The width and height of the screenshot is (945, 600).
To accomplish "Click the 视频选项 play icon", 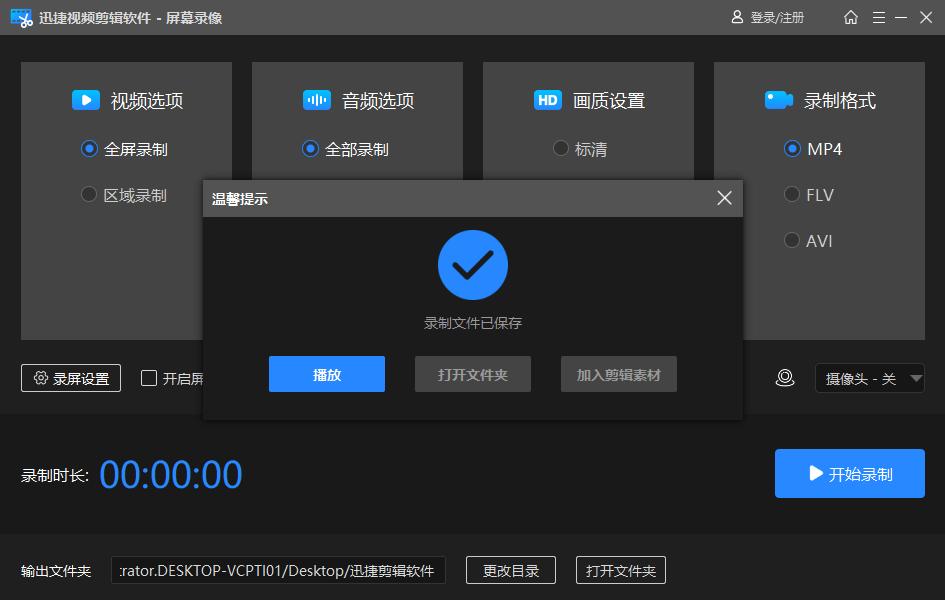I will (x=85, y=100).
